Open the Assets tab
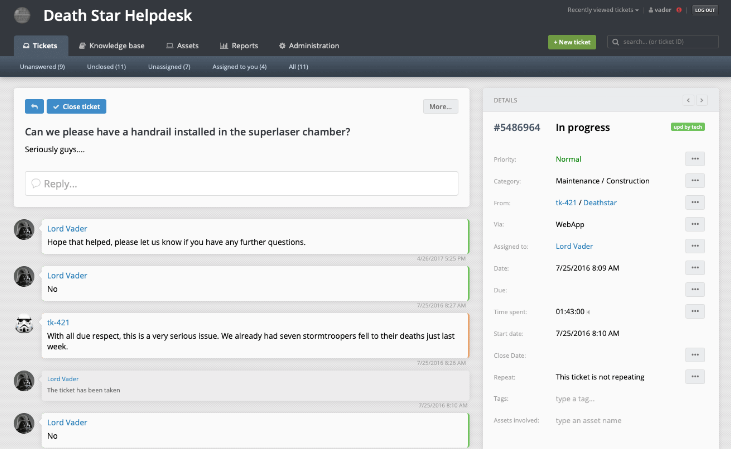This screenshot has height=449, width=731. pyautogui.click(x=182, y=46)
